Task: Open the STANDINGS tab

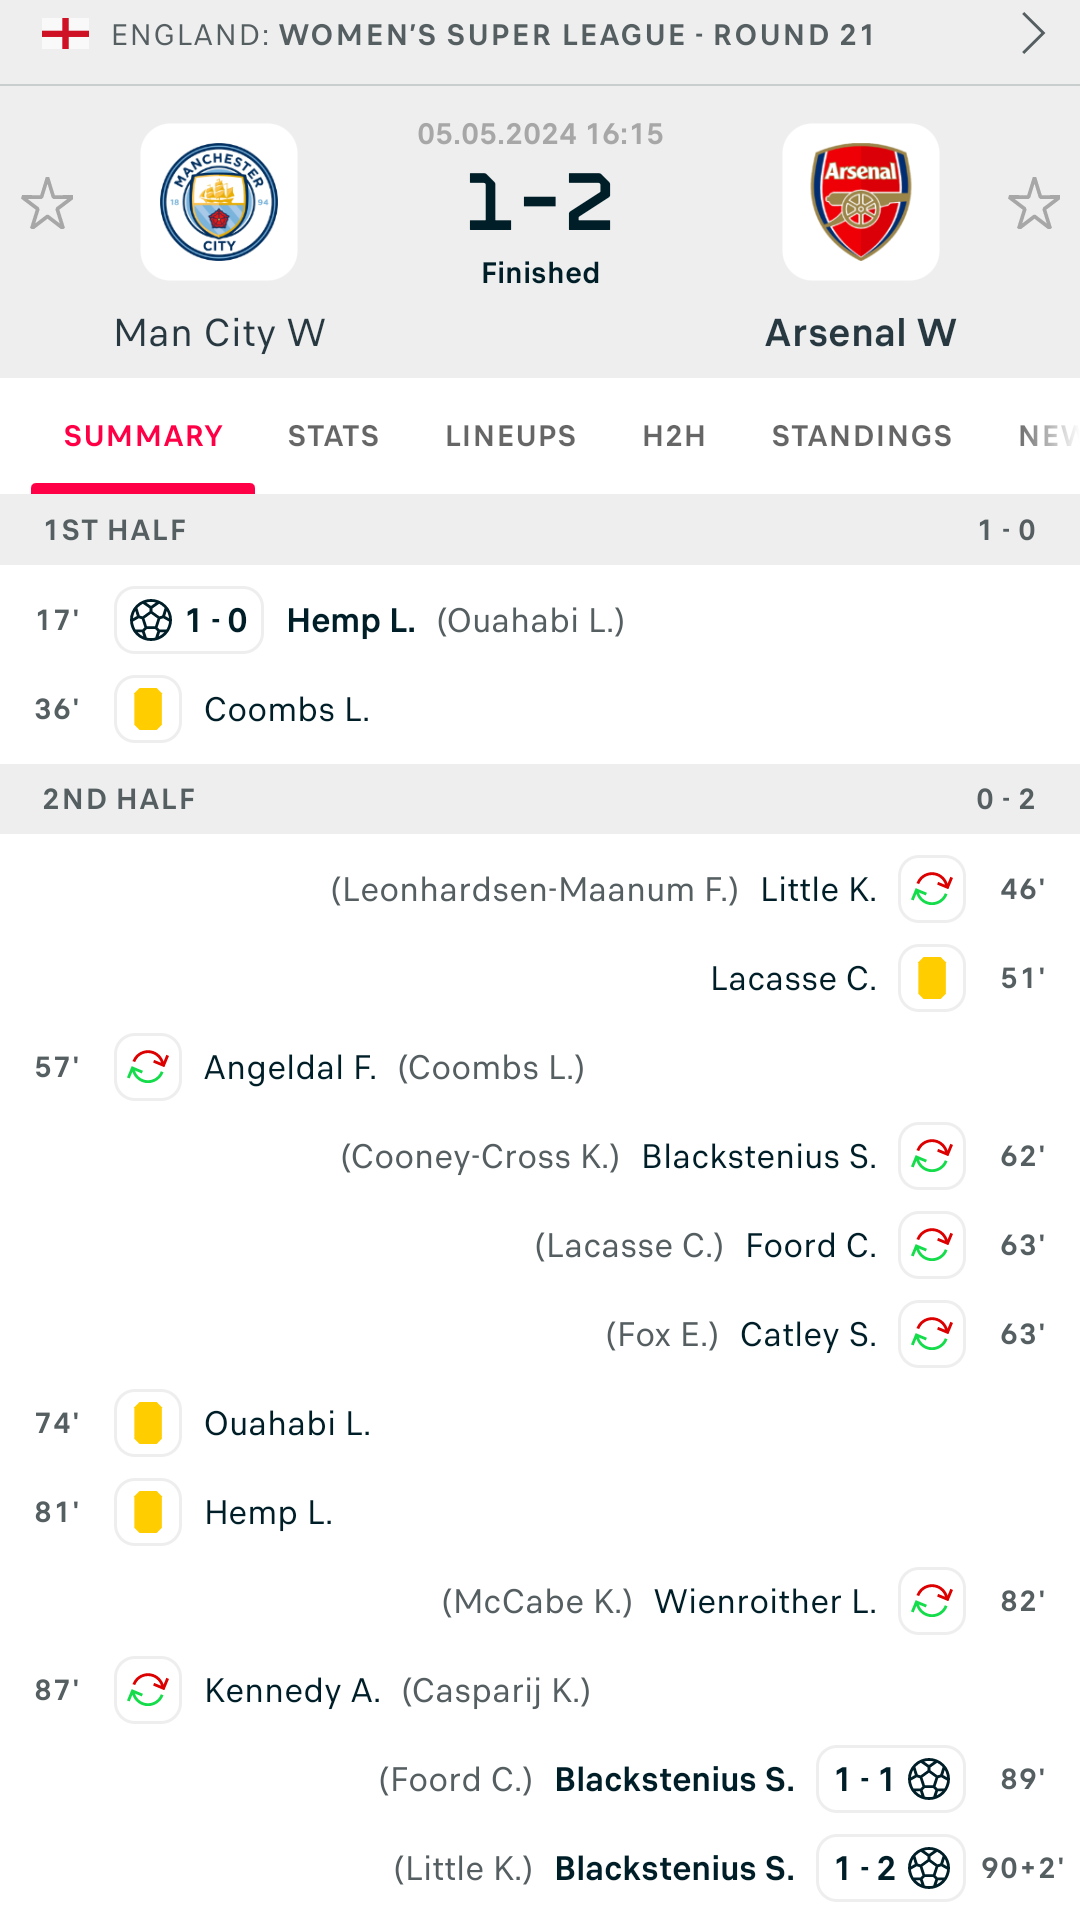Action: point(862,436)
